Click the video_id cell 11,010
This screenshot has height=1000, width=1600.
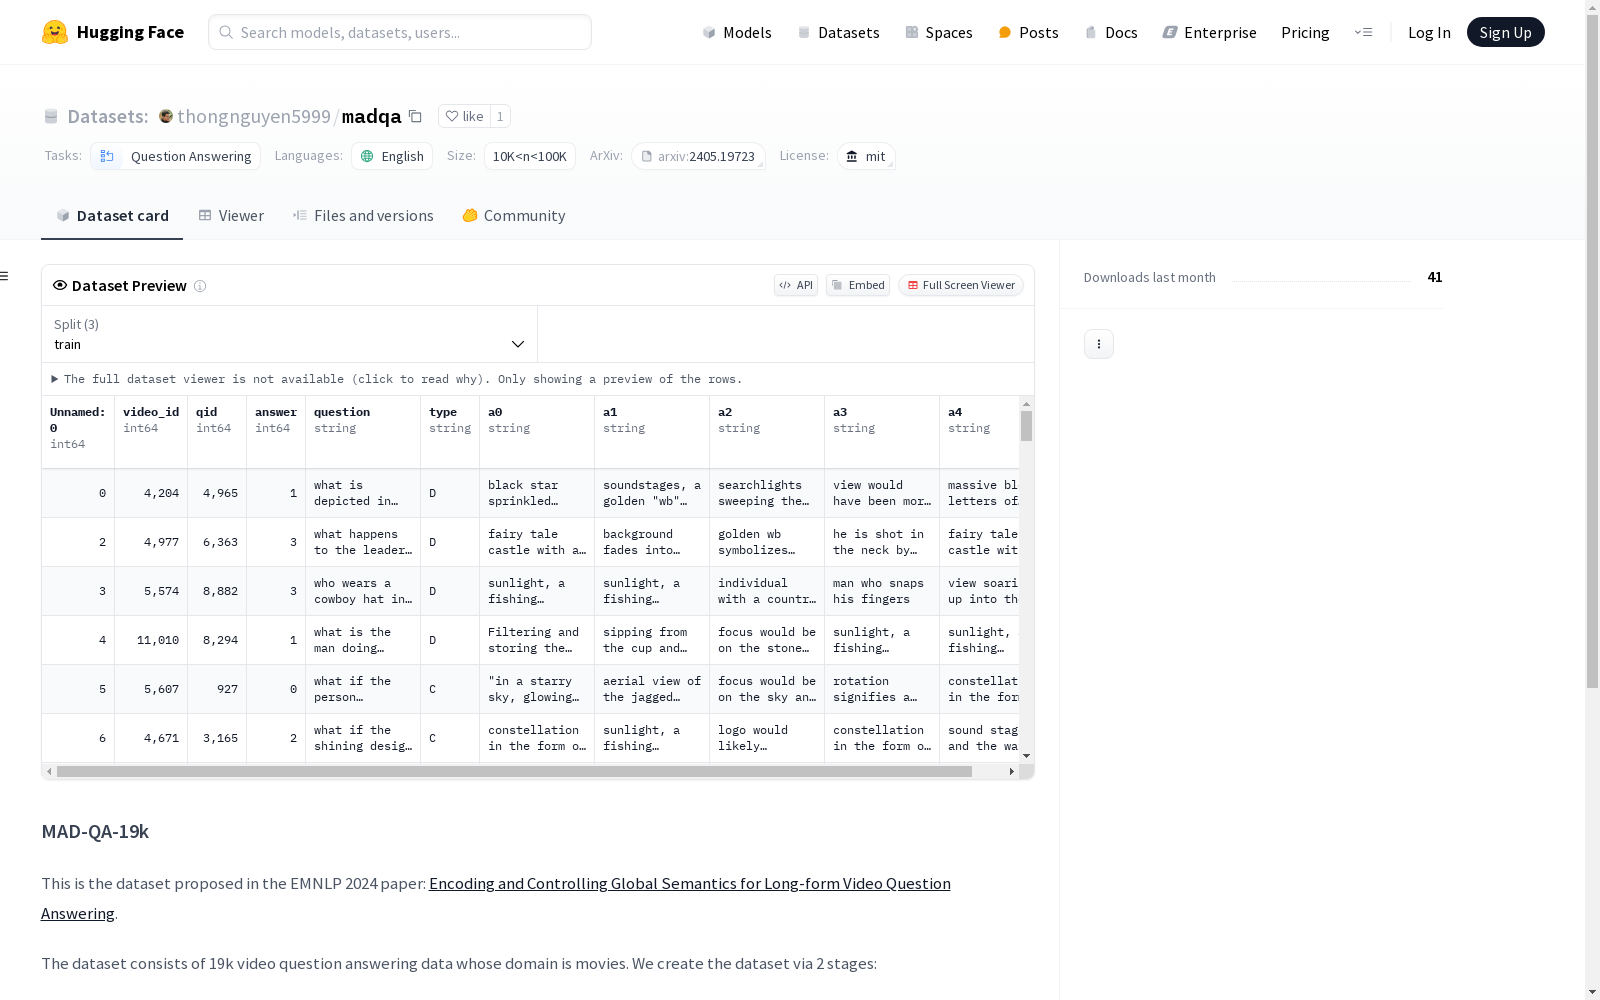pyautogui.click(x=151, y=640)
